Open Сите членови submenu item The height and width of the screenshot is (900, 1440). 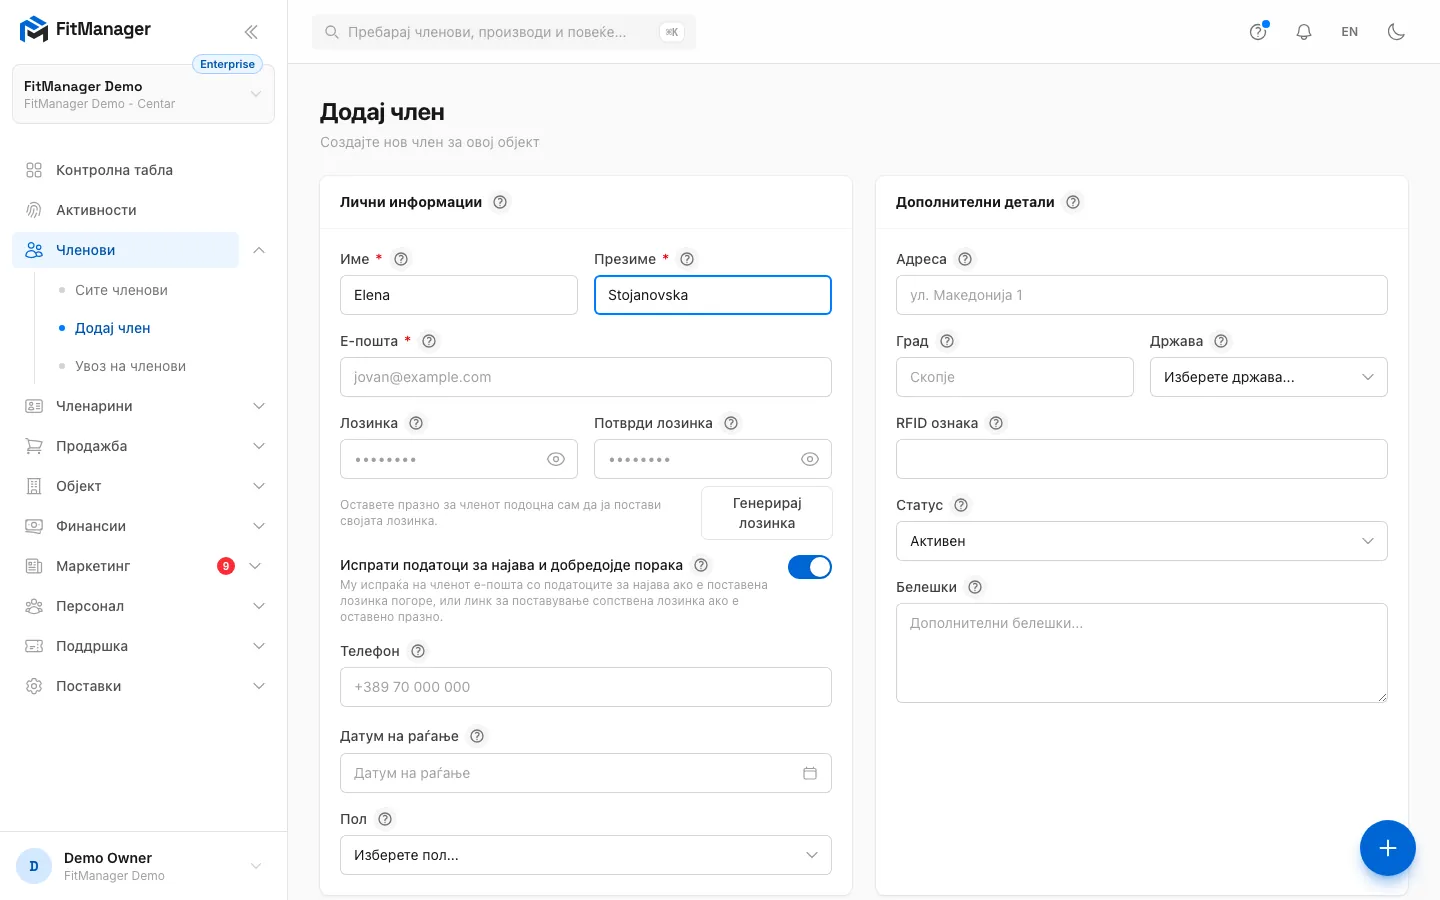click(x=121, y=290)
